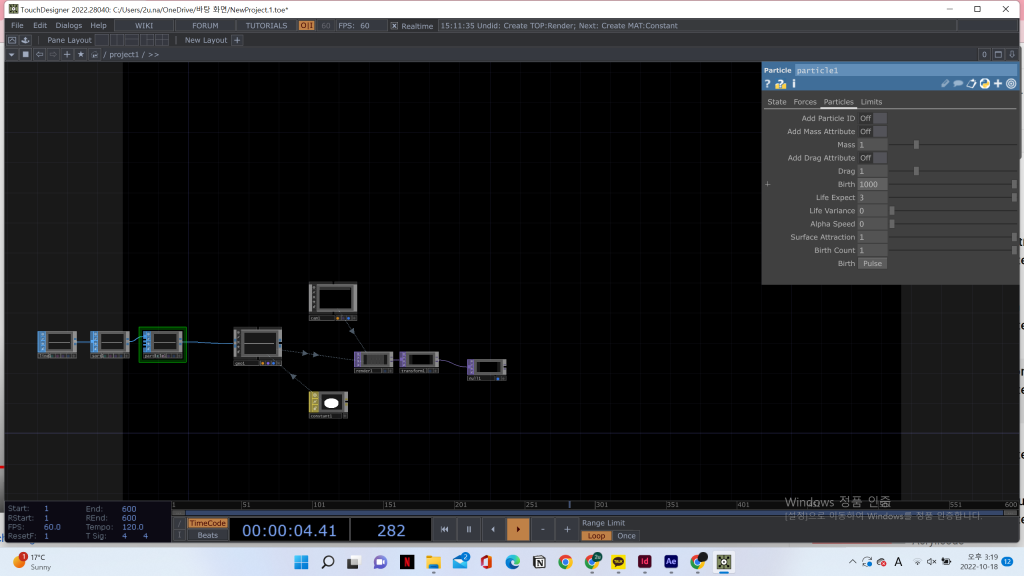Click the particle1 name field
The width and height of the screenshot is (1024, 576).
click(x=905, y=70)
